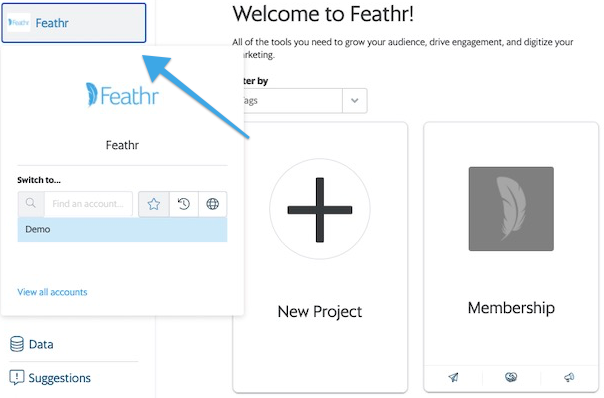The height and width of the screenshot is (398, 604).
Task: Click the search magnifier icon
Action: coord(31,203)
